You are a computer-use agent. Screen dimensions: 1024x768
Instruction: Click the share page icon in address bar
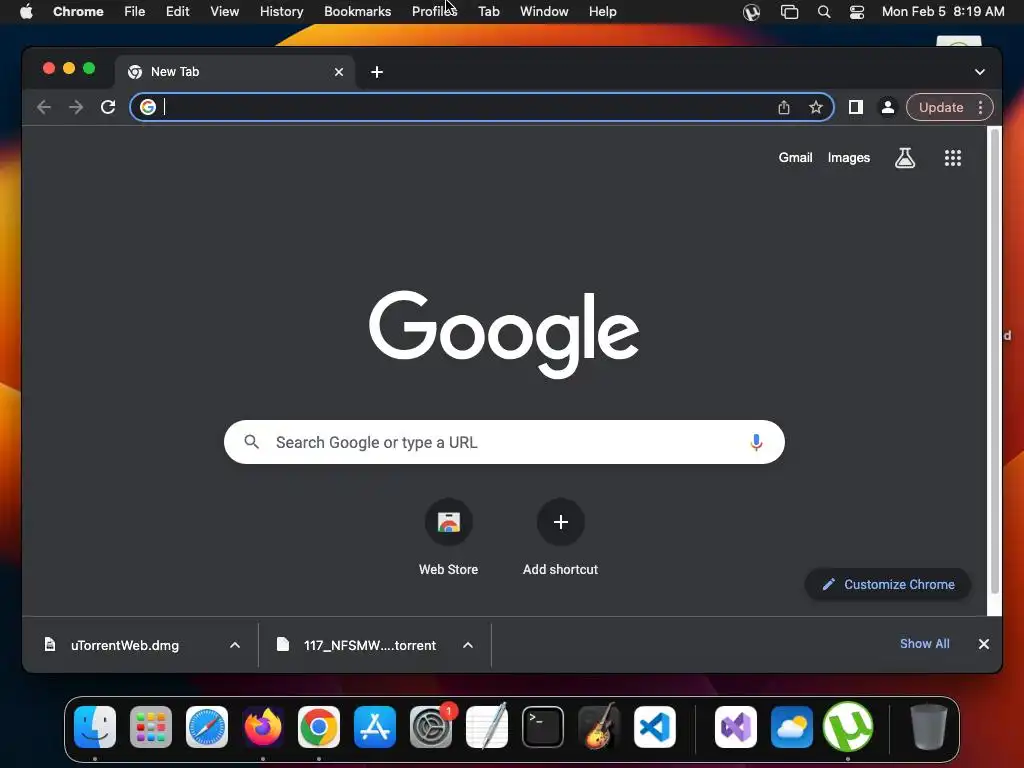[784, 107]
